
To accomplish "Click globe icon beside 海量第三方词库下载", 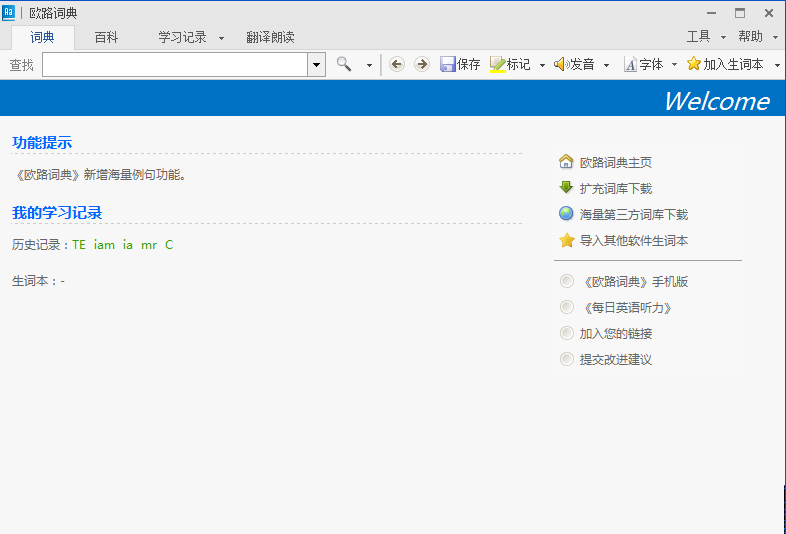I will point(566,214).
